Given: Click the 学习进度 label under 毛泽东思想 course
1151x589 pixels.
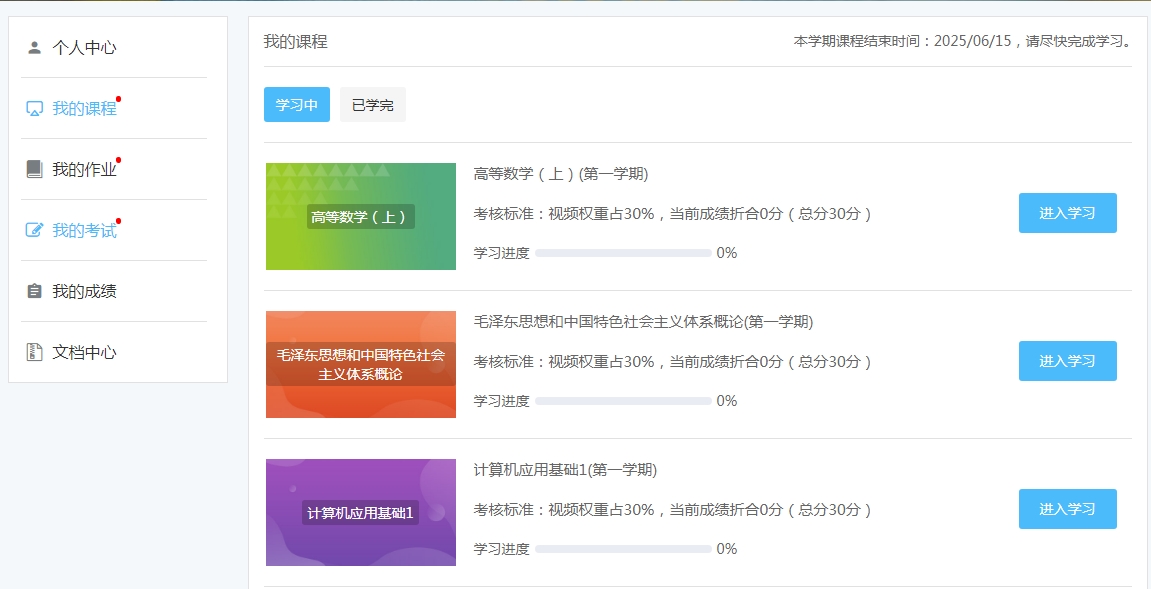Looking at the screenshot, I should coord(501,401).
